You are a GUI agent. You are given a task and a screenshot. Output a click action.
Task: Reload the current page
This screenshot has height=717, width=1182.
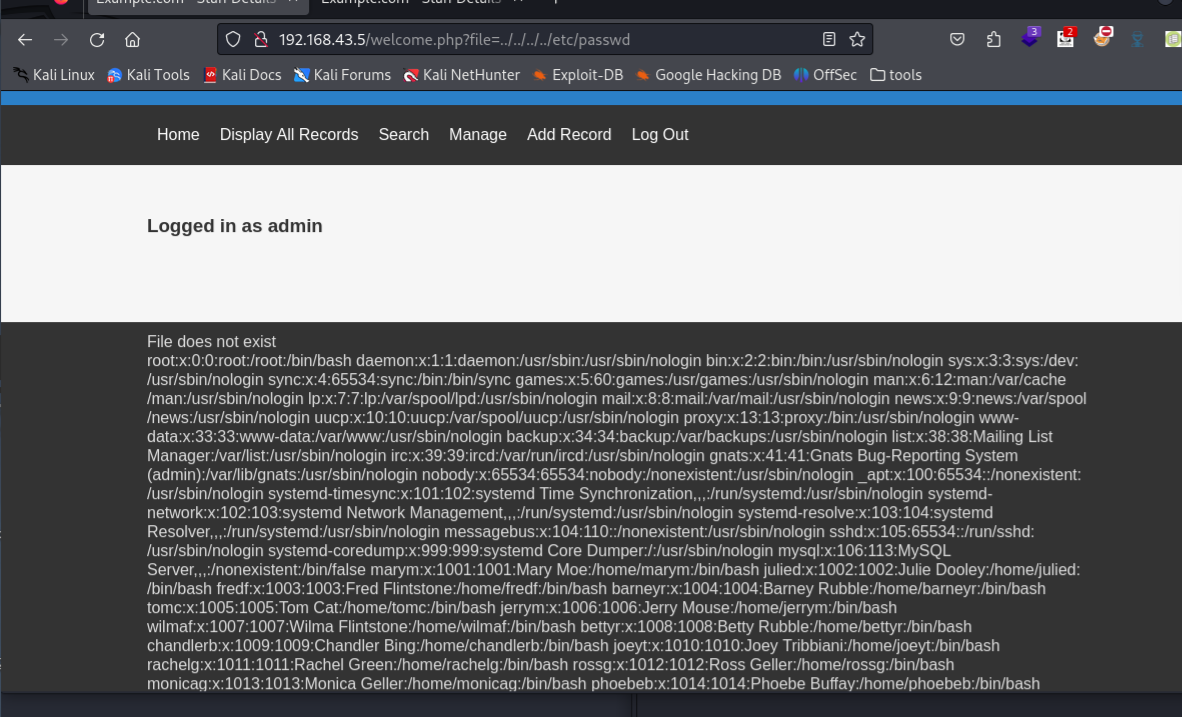tap(97, 40)
